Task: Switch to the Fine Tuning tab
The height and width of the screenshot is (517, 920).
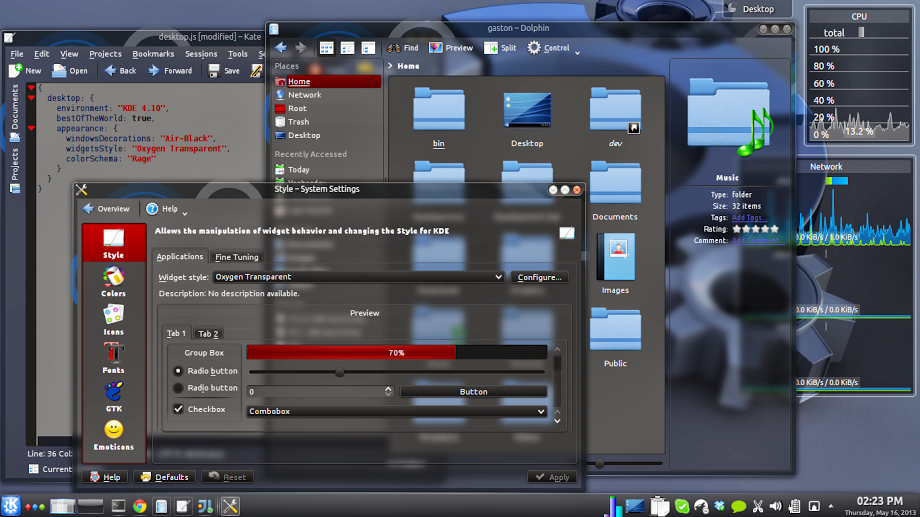Action: [x=236, y=256]
